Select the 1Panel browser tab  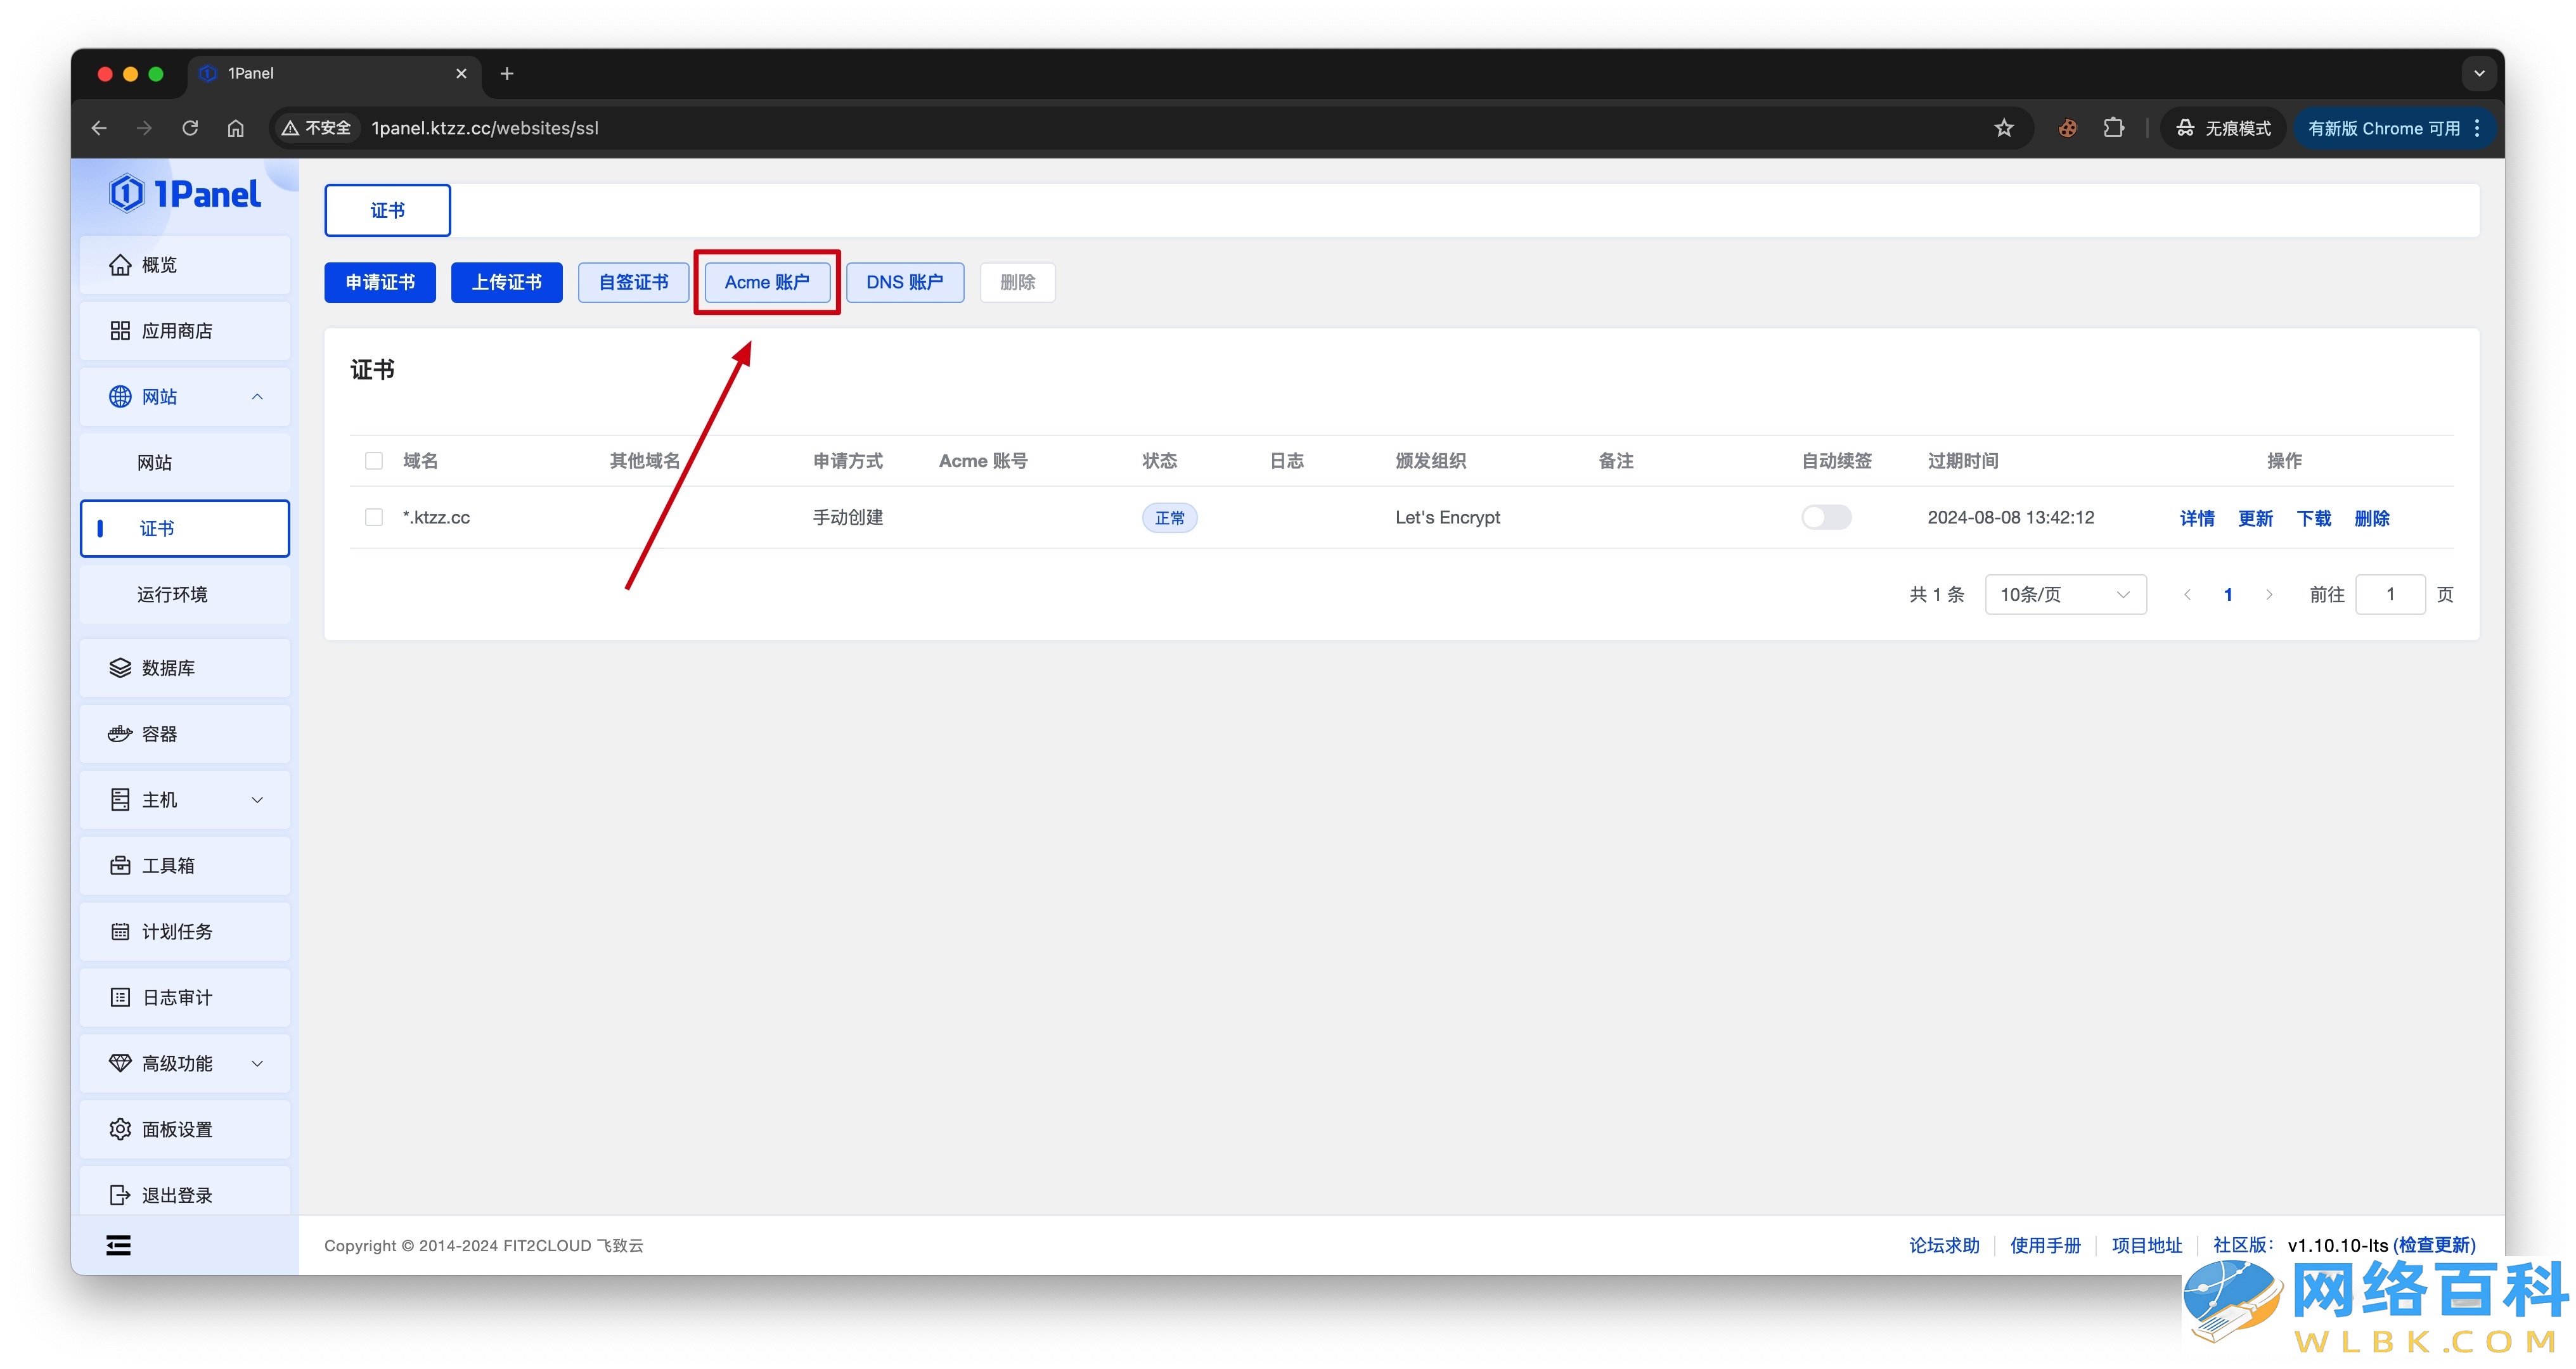tap(334, 74)
